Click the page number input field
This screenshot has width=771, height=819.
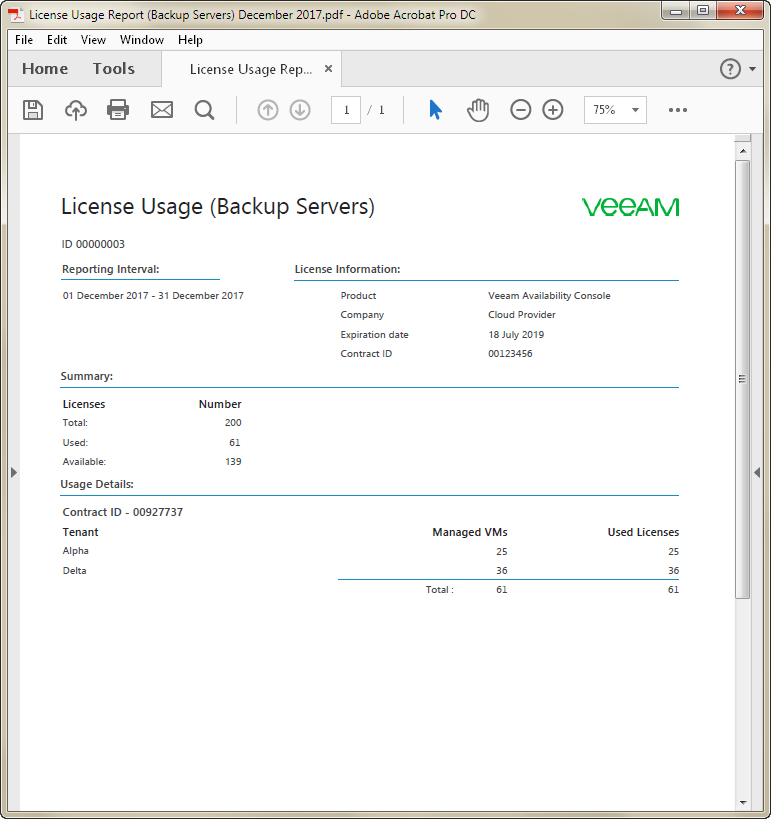[346, 110]
